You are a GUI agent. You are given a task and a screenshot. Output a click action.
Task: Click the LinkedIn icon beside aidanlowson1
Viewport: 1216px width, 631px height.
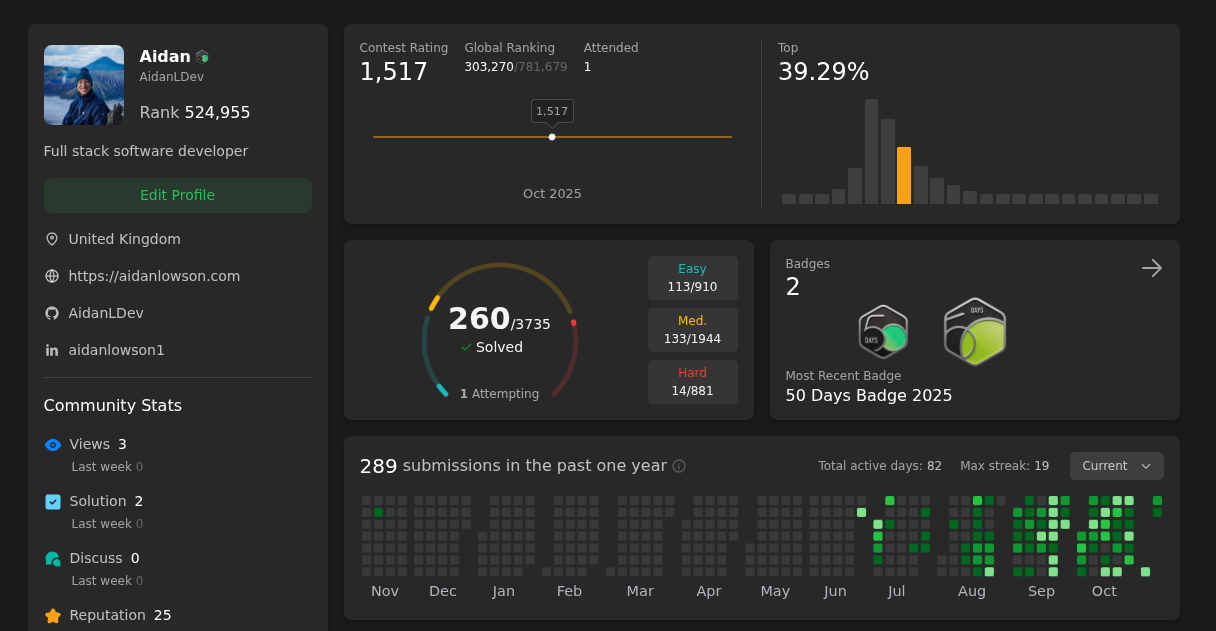tap(51, 350)
